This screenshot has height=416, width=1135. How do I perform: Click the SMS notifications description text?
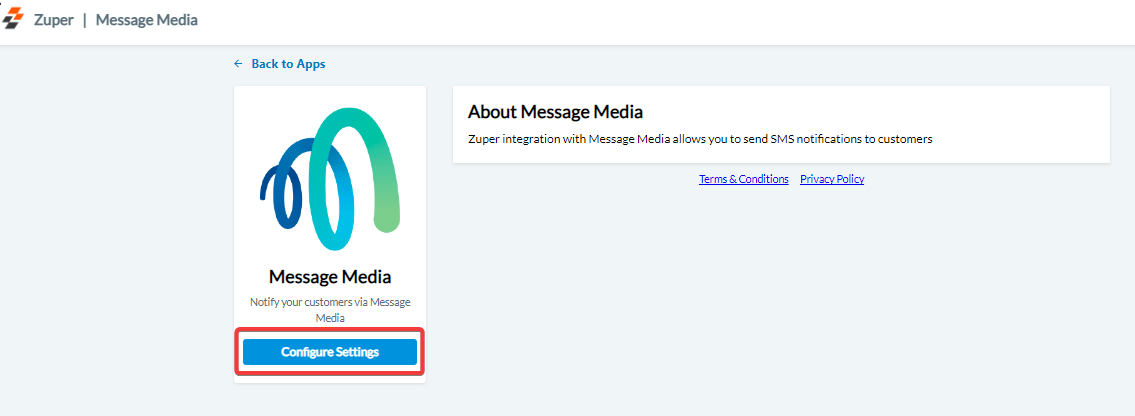coord(700,139)
